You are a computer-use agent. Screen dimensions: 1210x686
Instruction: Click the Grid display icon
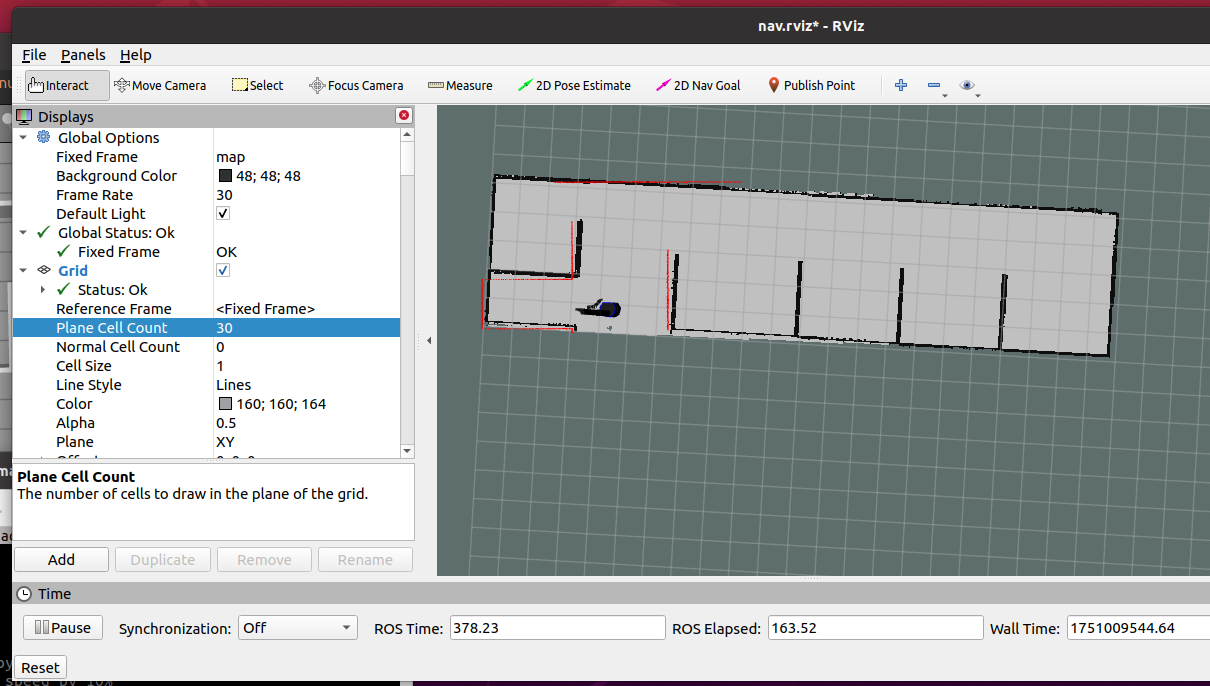[x=44, y=270]
